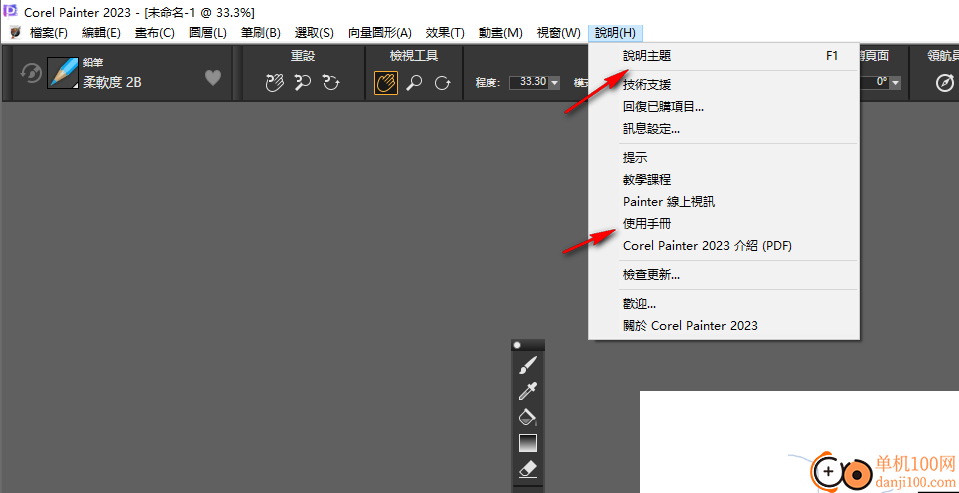The width and height of the screenshot is (959, 493).
Task: Choose 關於 Corel Painter 2023 entry
Action: pyautogui.click(x=724, y=326)
